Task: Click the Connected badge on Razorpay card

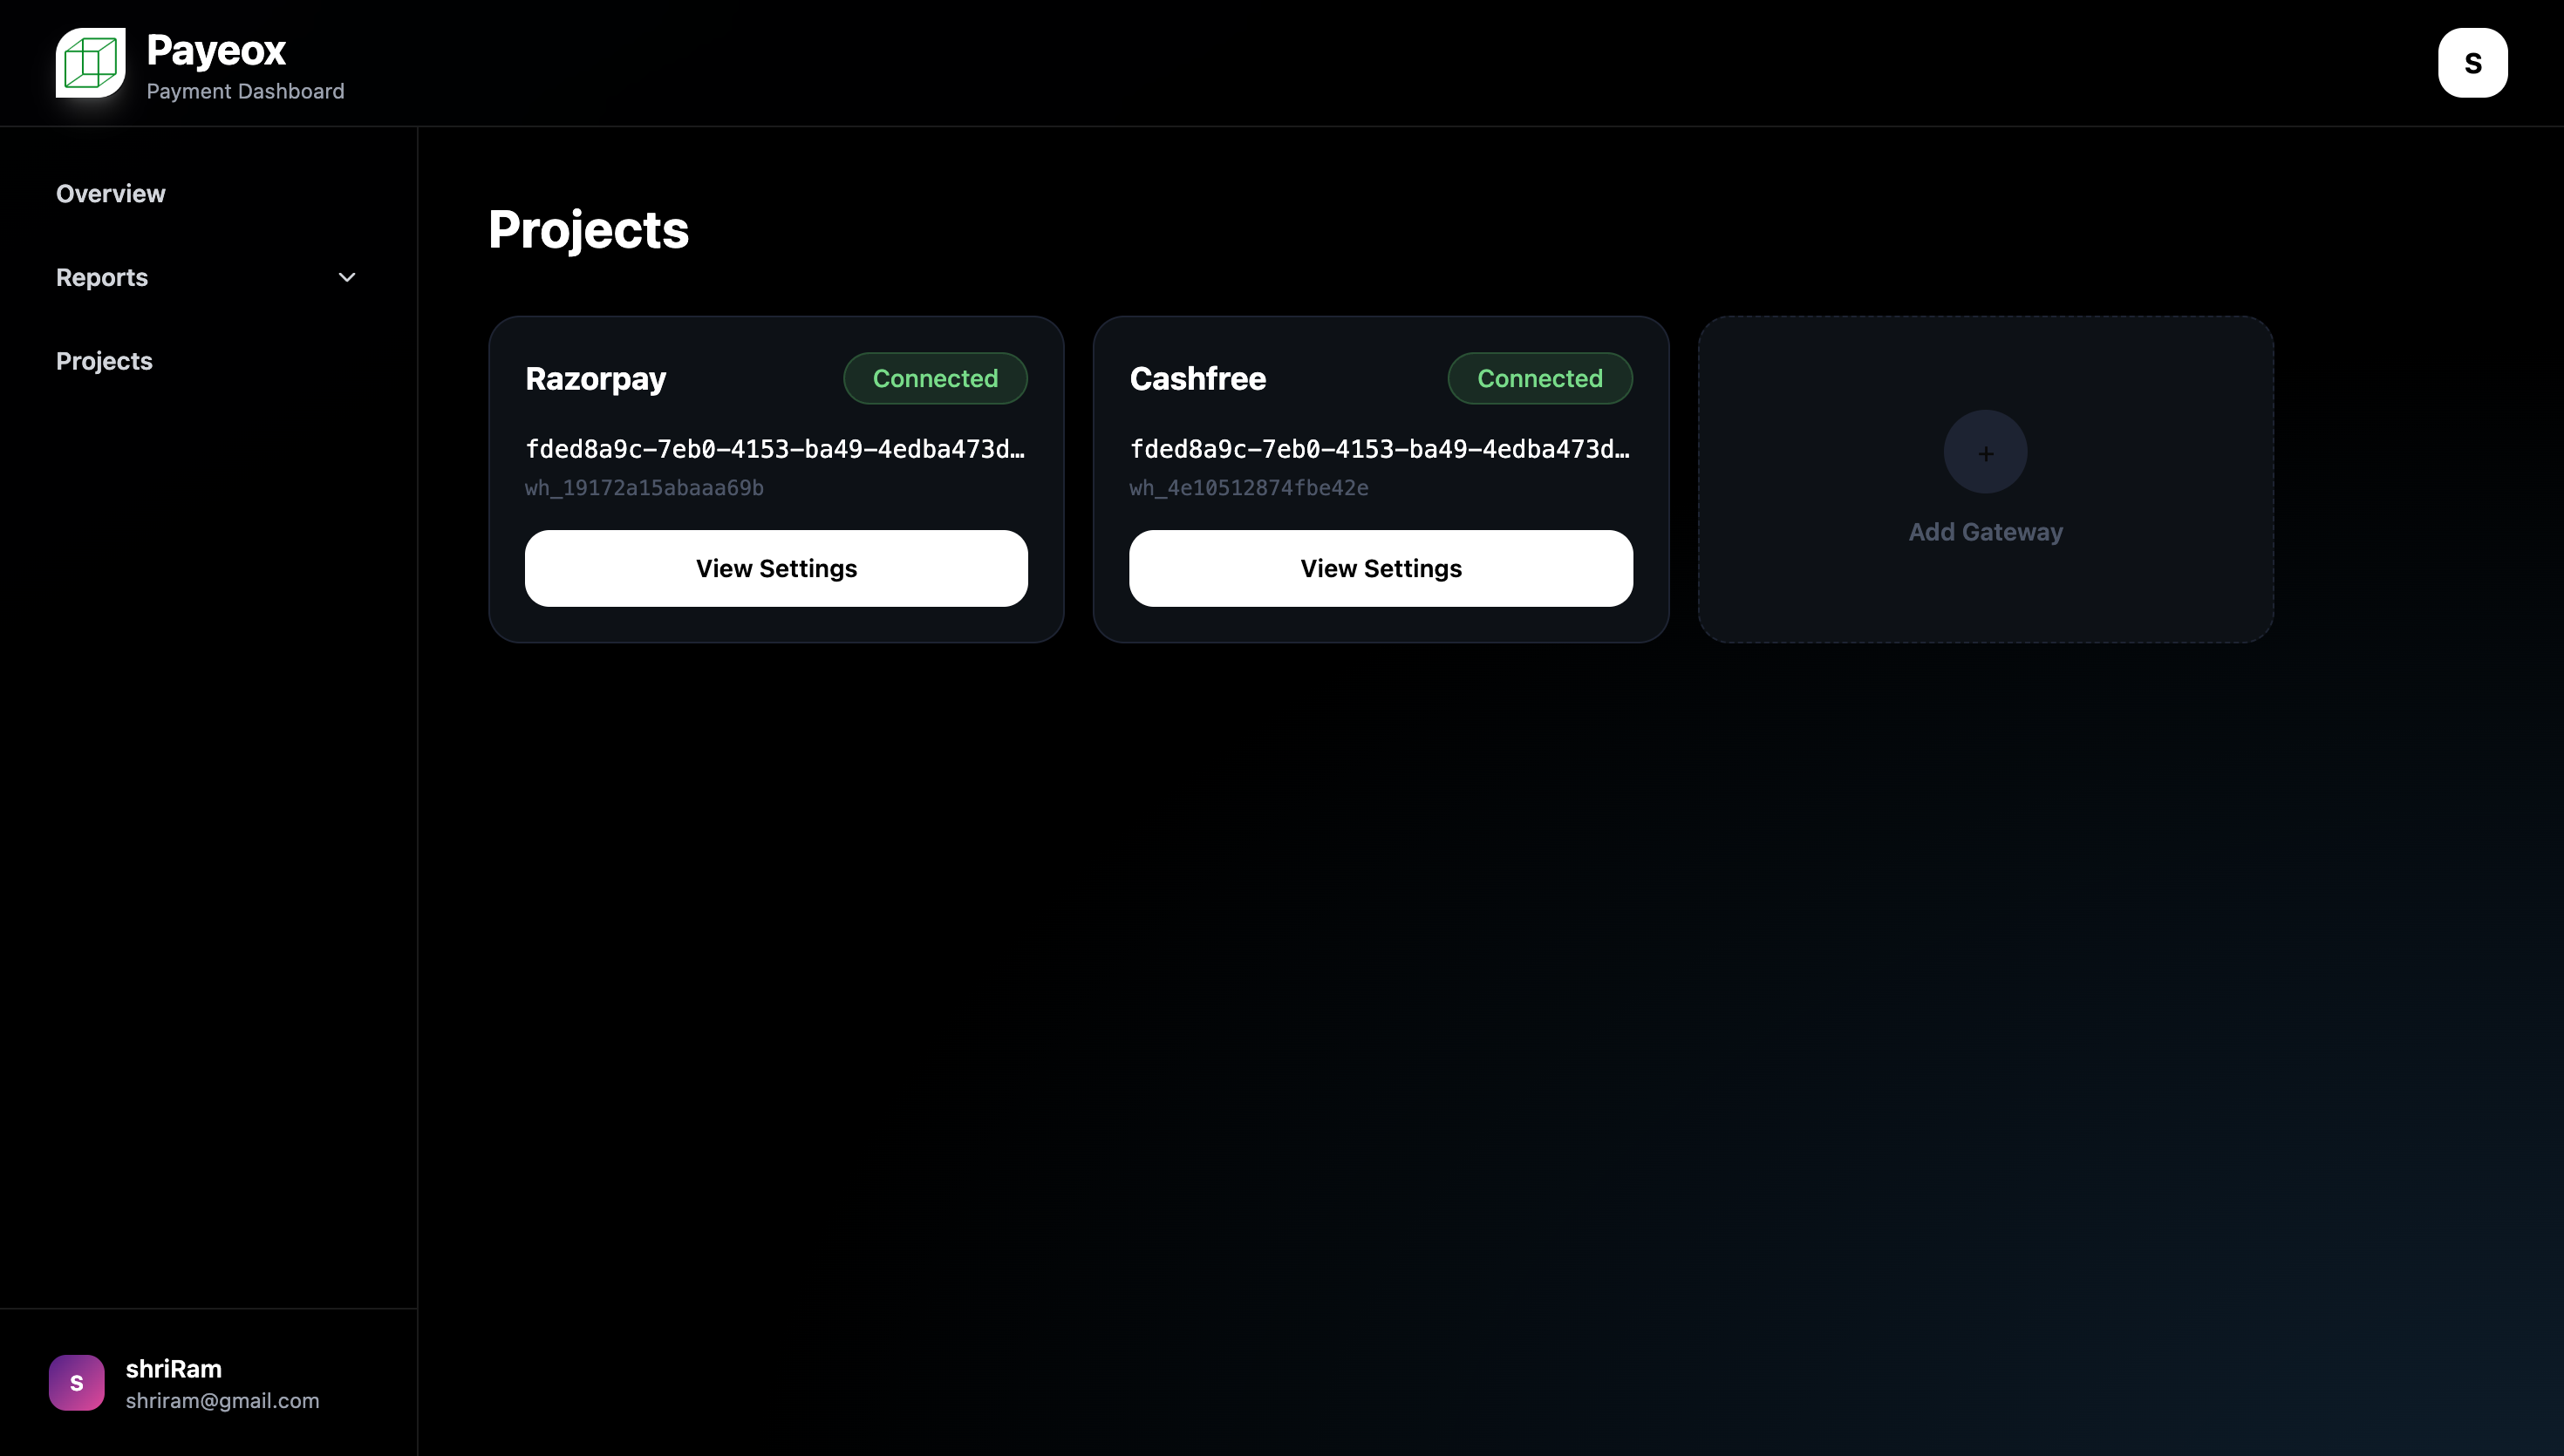Action: [x=935, y=378]
